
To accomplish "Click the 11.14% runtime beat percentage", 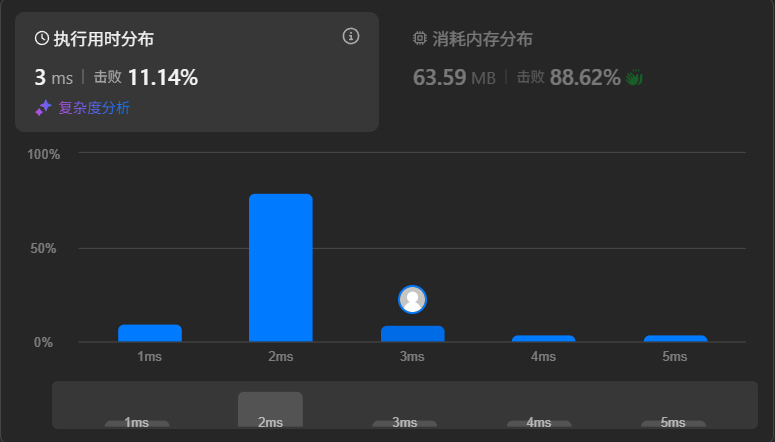I will point(163,78).
